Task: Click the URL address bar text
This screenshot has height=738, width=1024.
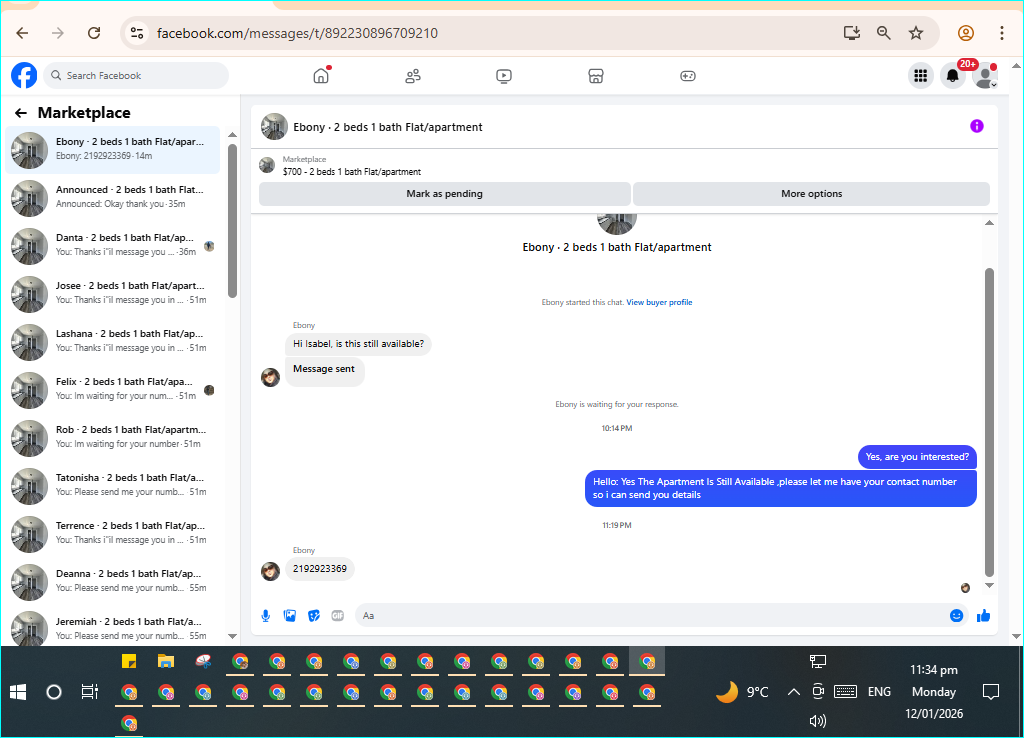Action: click(297, 33)
